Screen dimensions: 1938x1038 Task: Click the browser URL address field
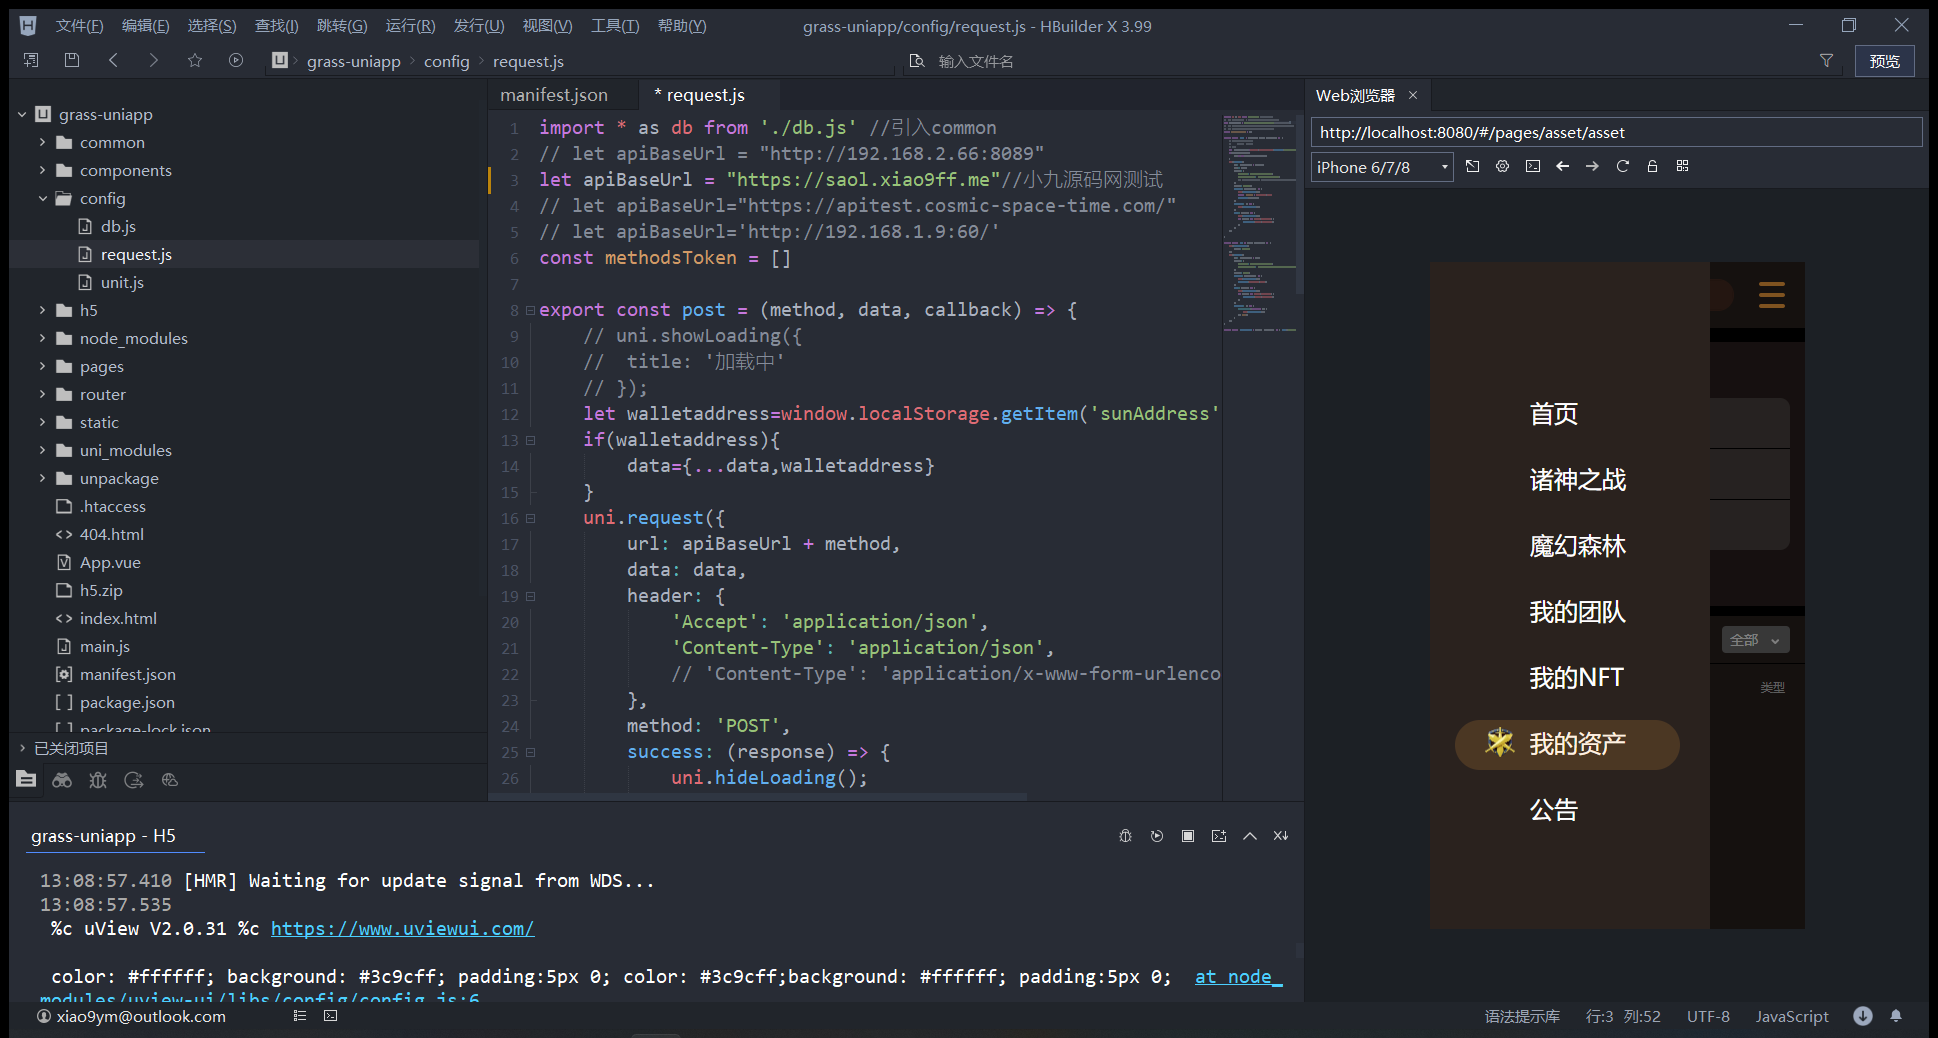click(1615, 132)
